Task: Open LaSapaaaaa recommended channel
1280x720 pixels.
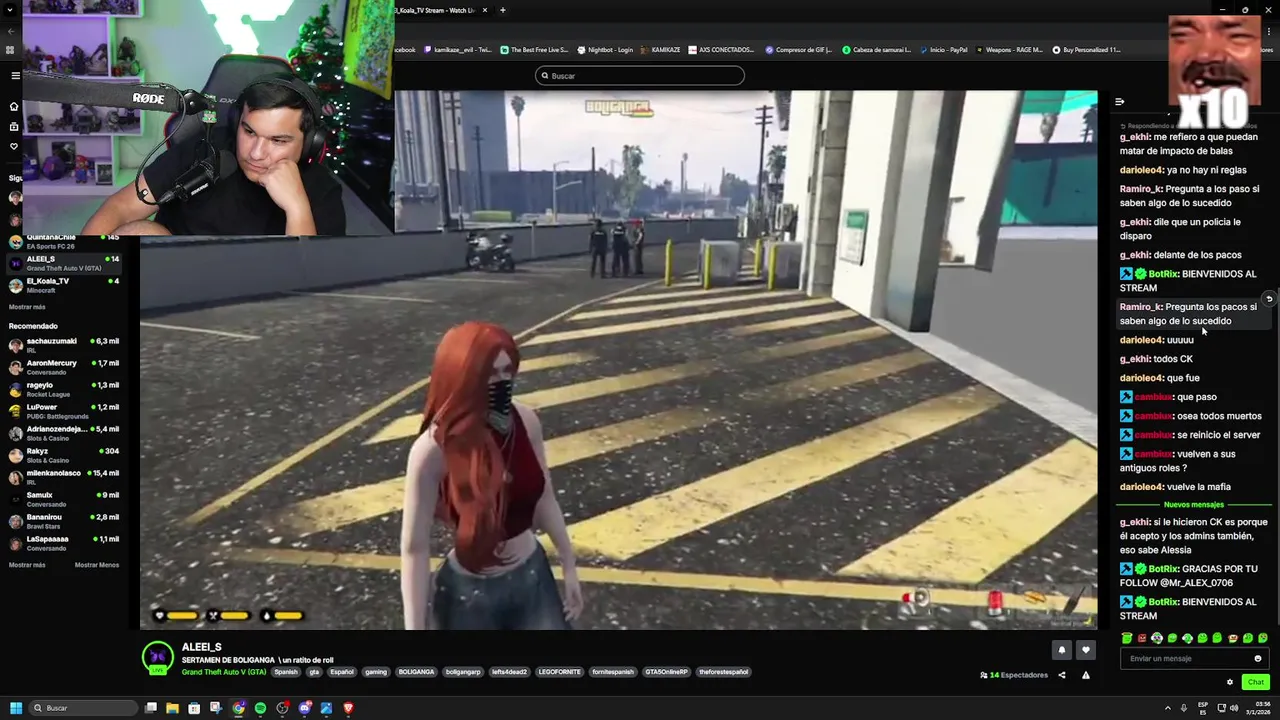Action: [x=64, y=543]
